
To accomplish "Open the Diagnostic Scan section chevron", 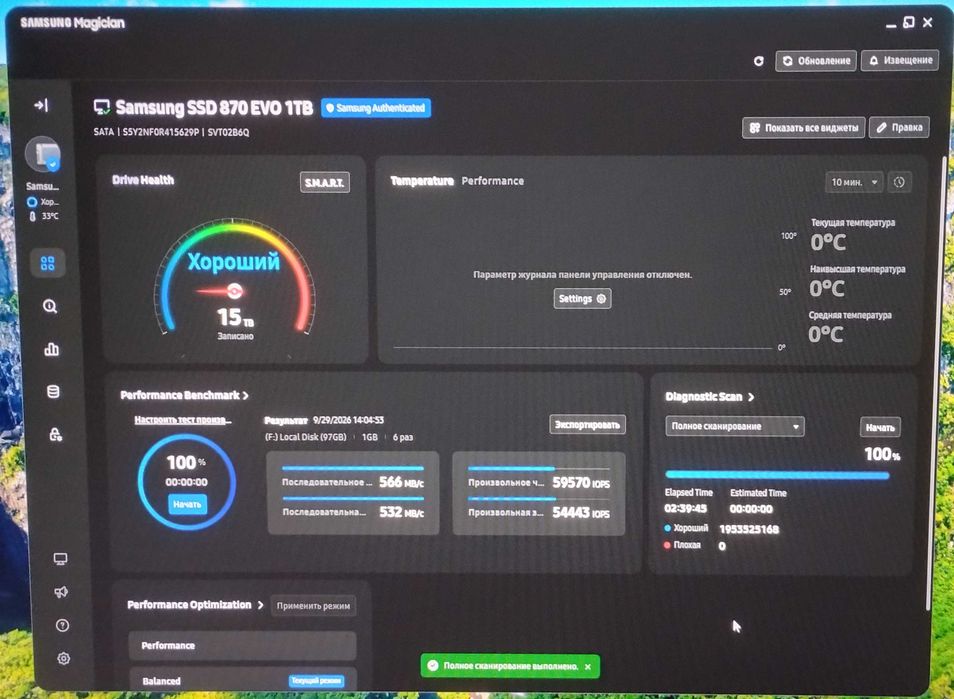I will [x=751, y=397].
